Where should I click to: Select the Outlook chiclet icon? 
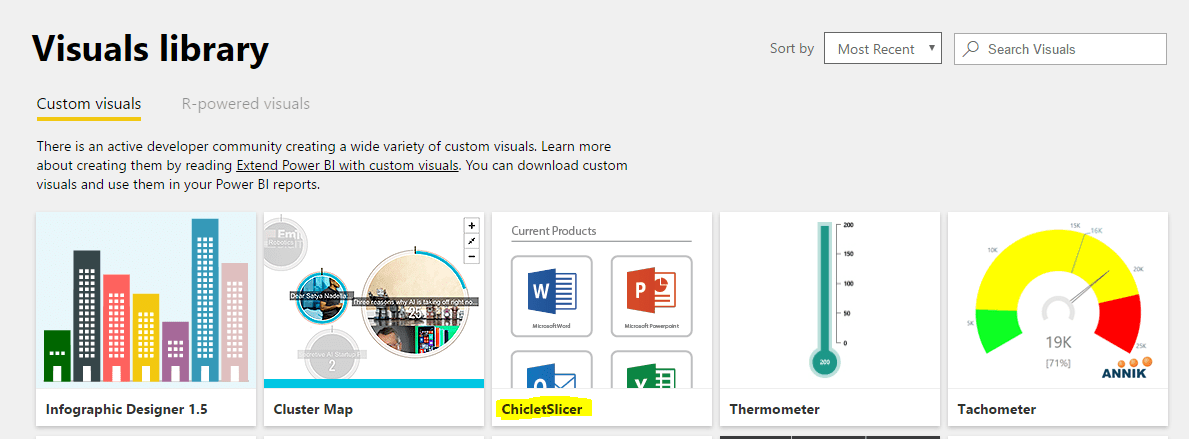point(552,369)
